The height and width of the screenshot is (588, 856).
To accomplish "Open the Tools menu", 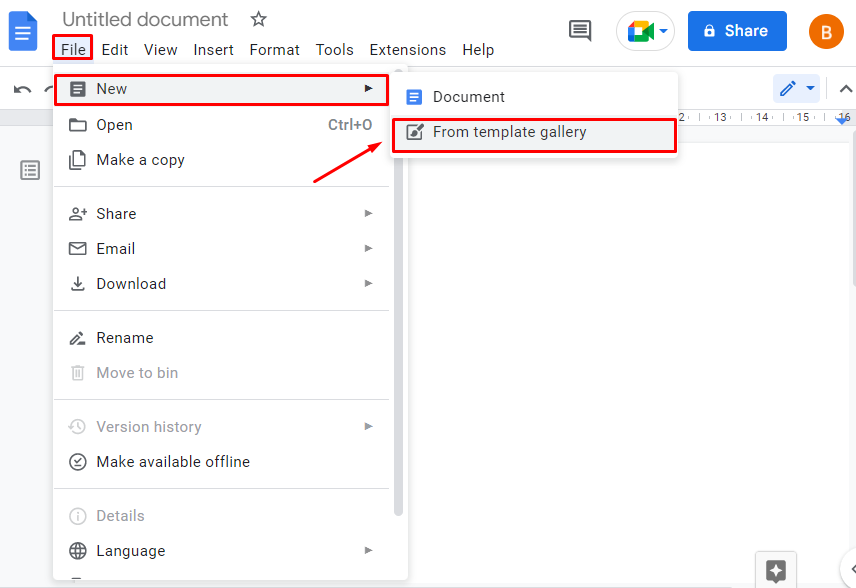I will (x=335, y=50).
